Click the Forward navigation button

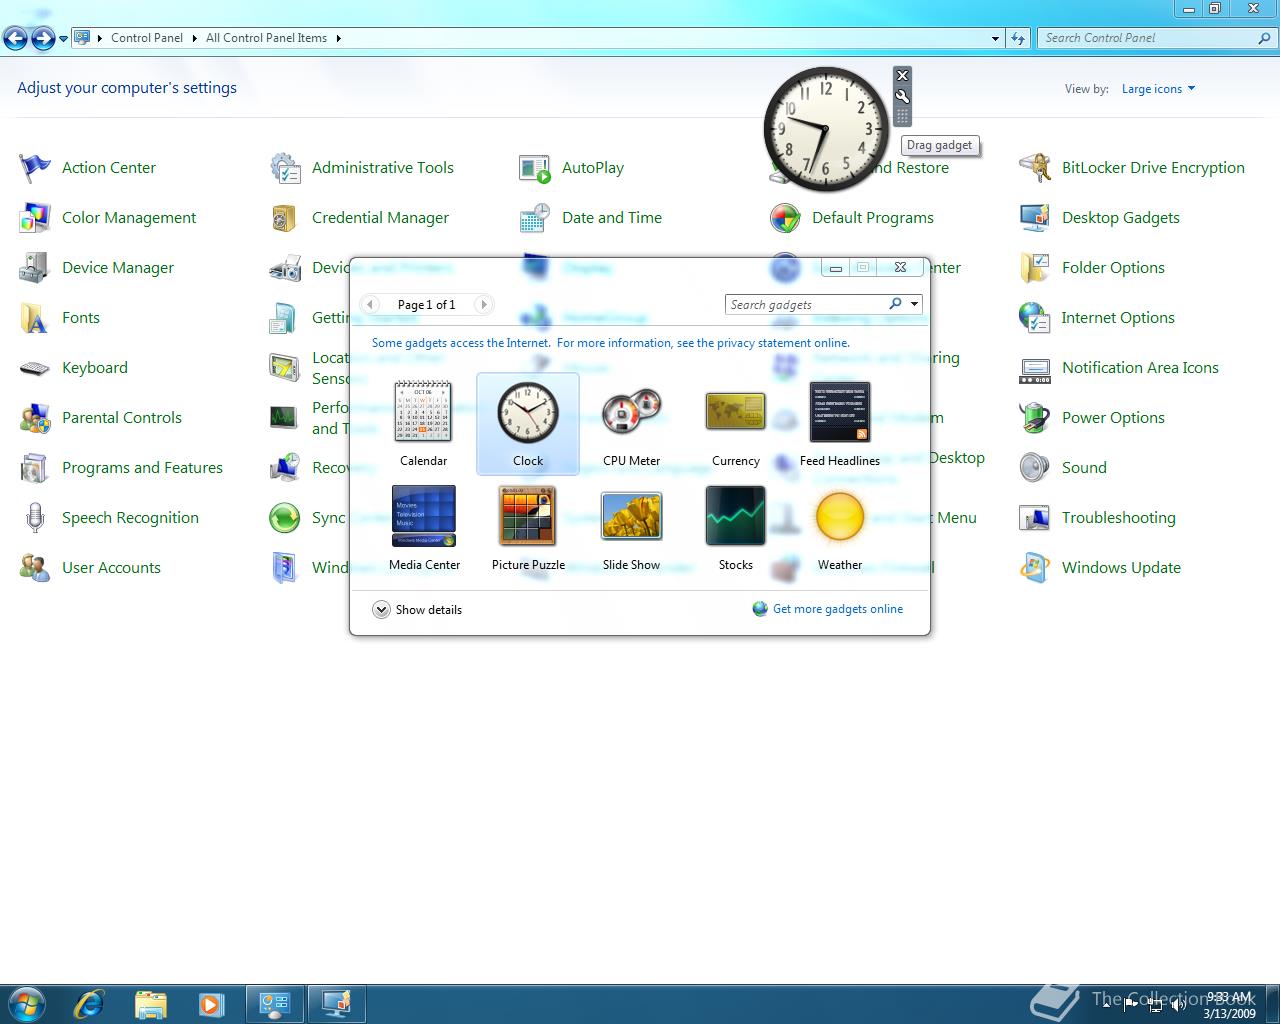[x=43, y=39]
